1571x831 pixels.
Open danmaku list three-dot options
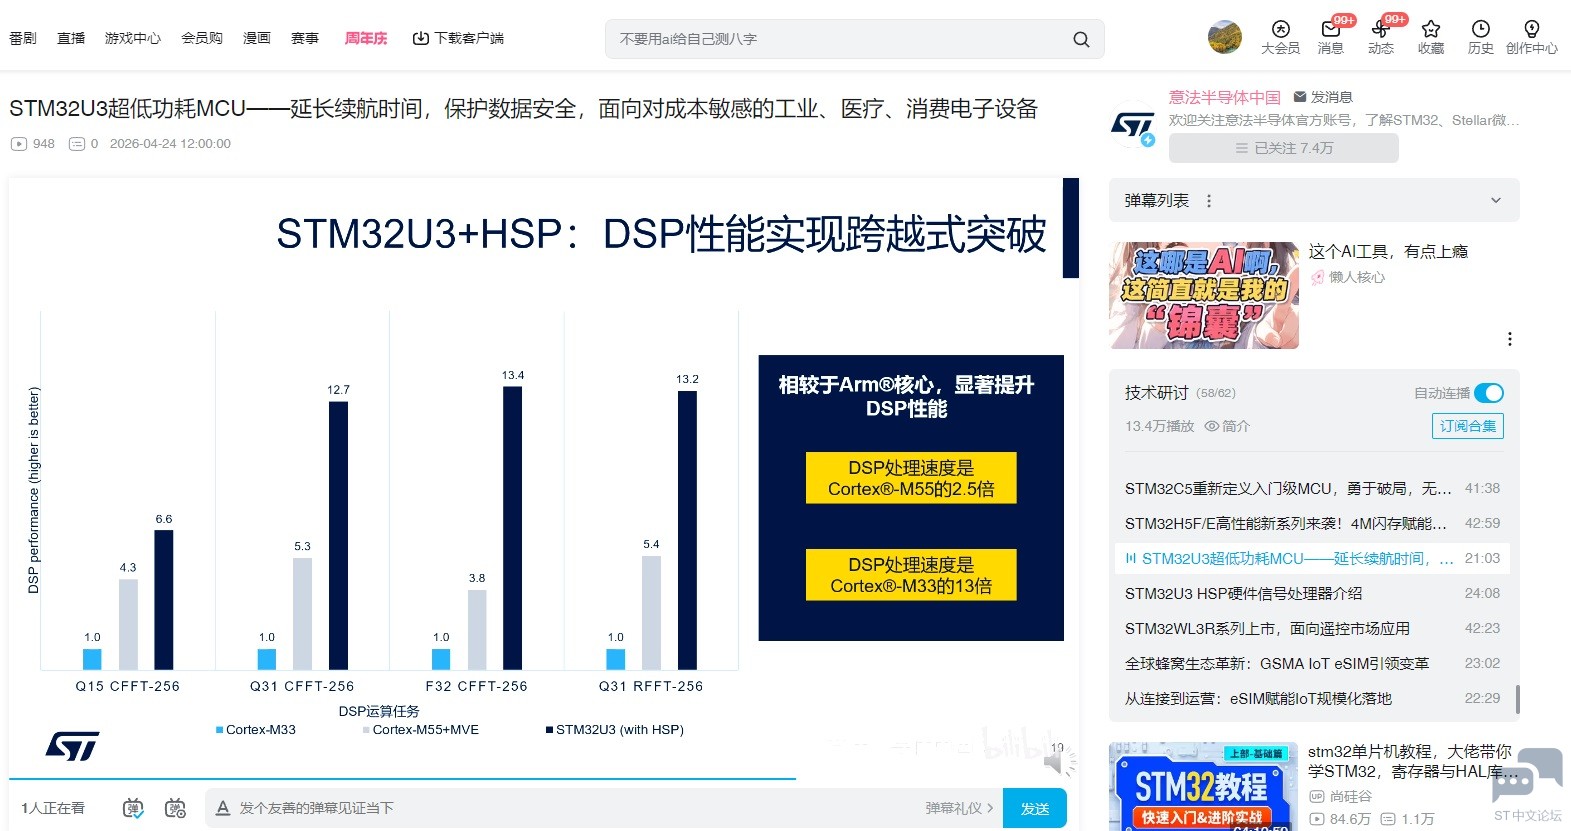pos(1209,201)
